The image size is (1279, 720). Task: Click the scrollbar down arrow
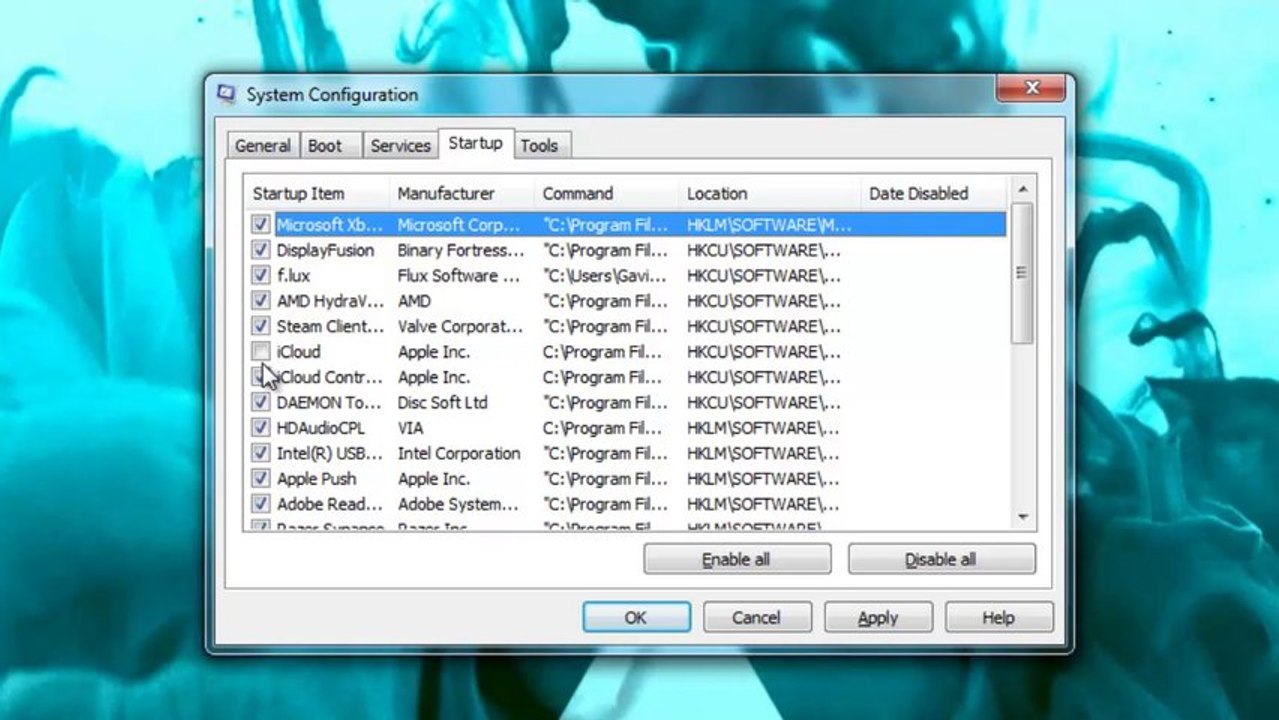click(x=1022, y=517)
